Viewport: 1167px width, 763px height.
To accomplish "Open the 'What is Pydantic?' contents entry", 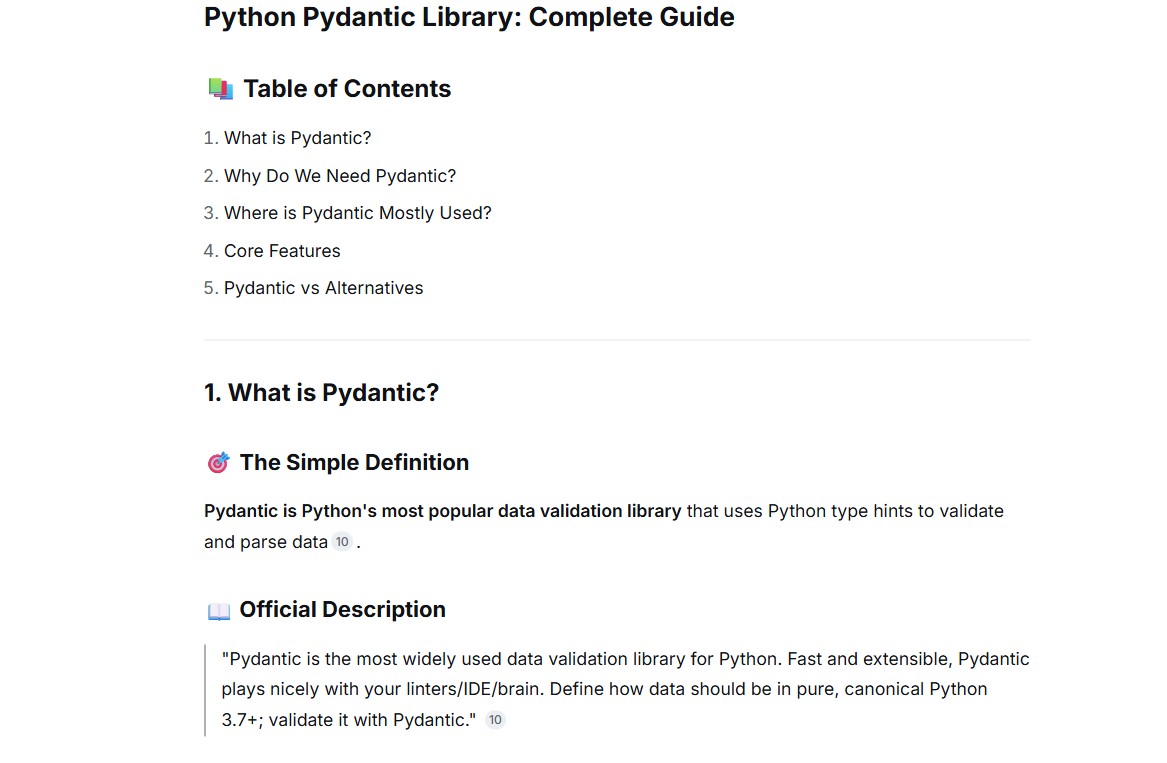I will [297, 138].
